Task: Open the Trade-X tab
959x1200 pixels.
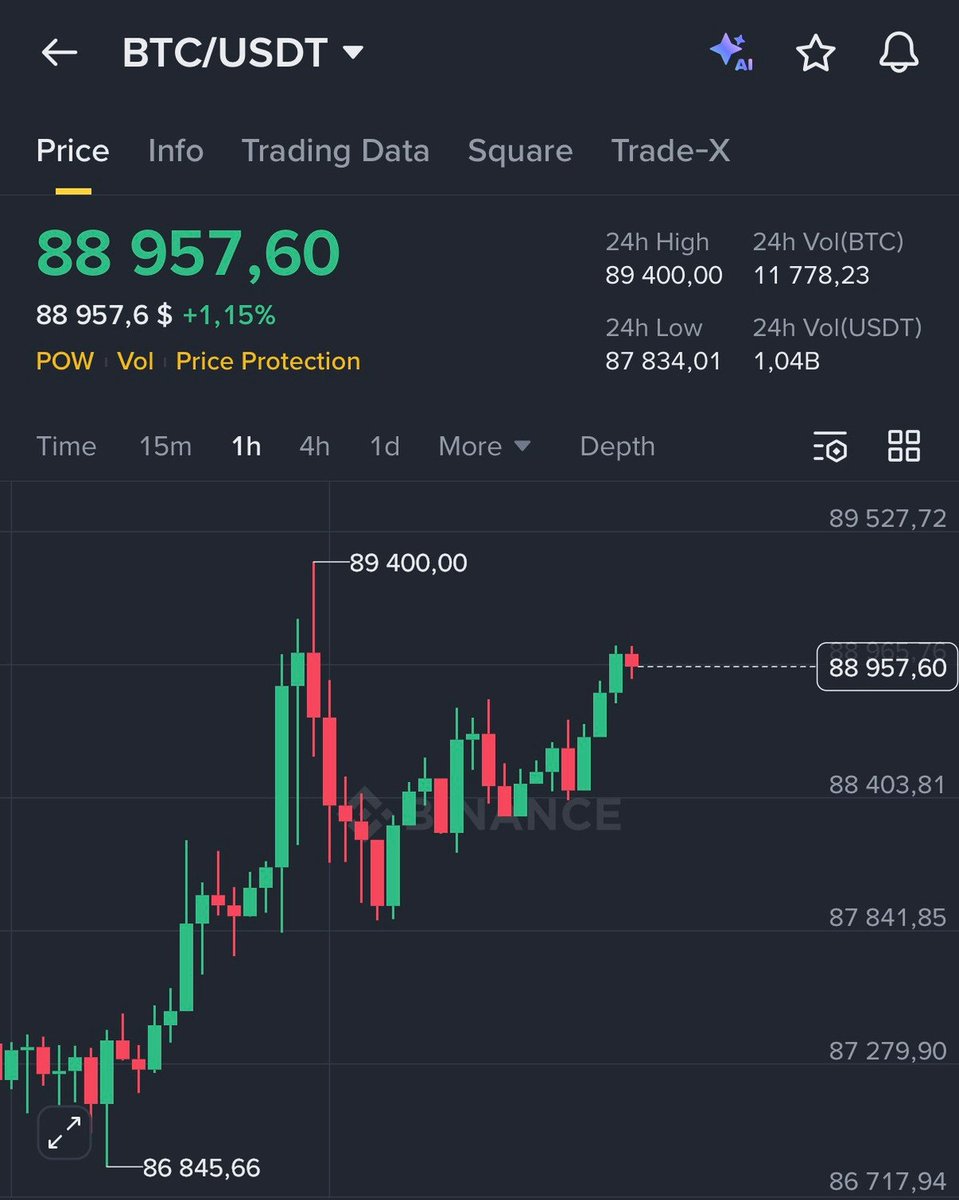Action: 670,151
